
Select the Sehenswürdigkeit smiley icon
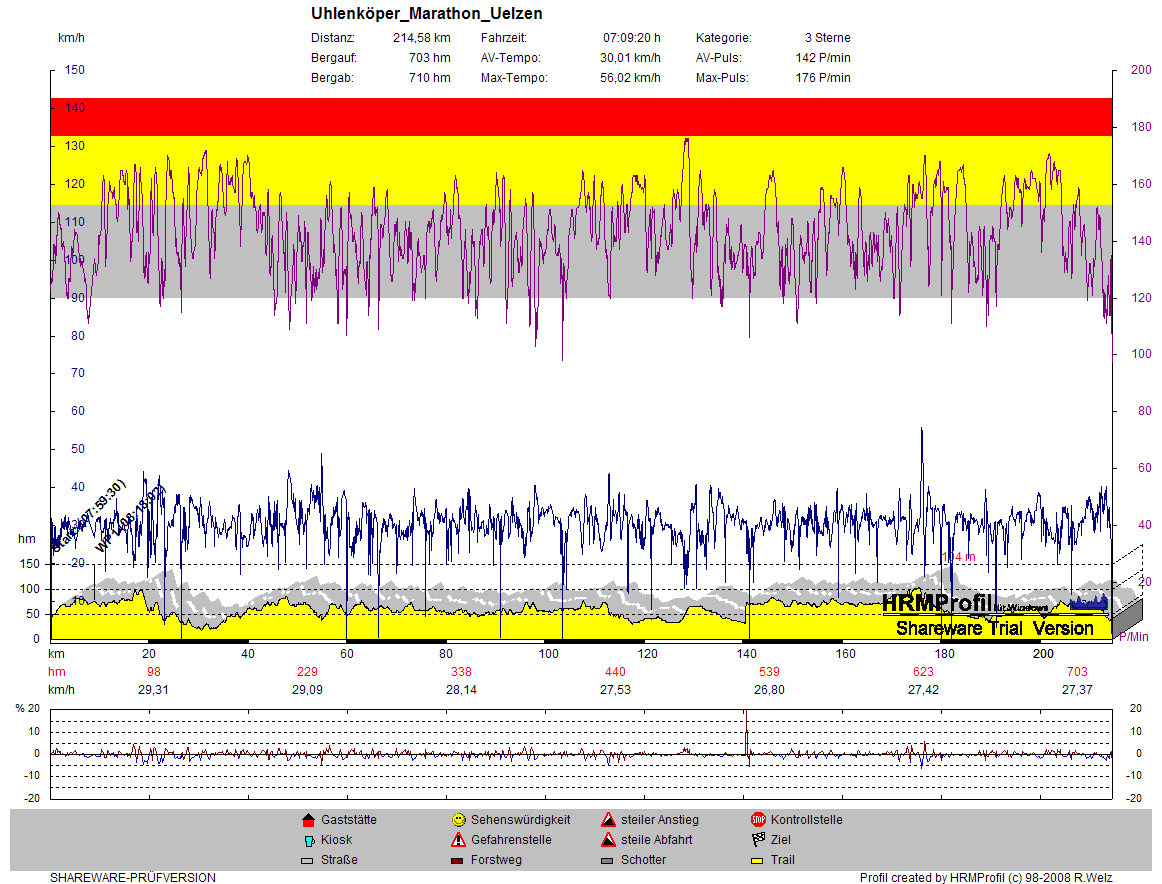click(458, 820)
